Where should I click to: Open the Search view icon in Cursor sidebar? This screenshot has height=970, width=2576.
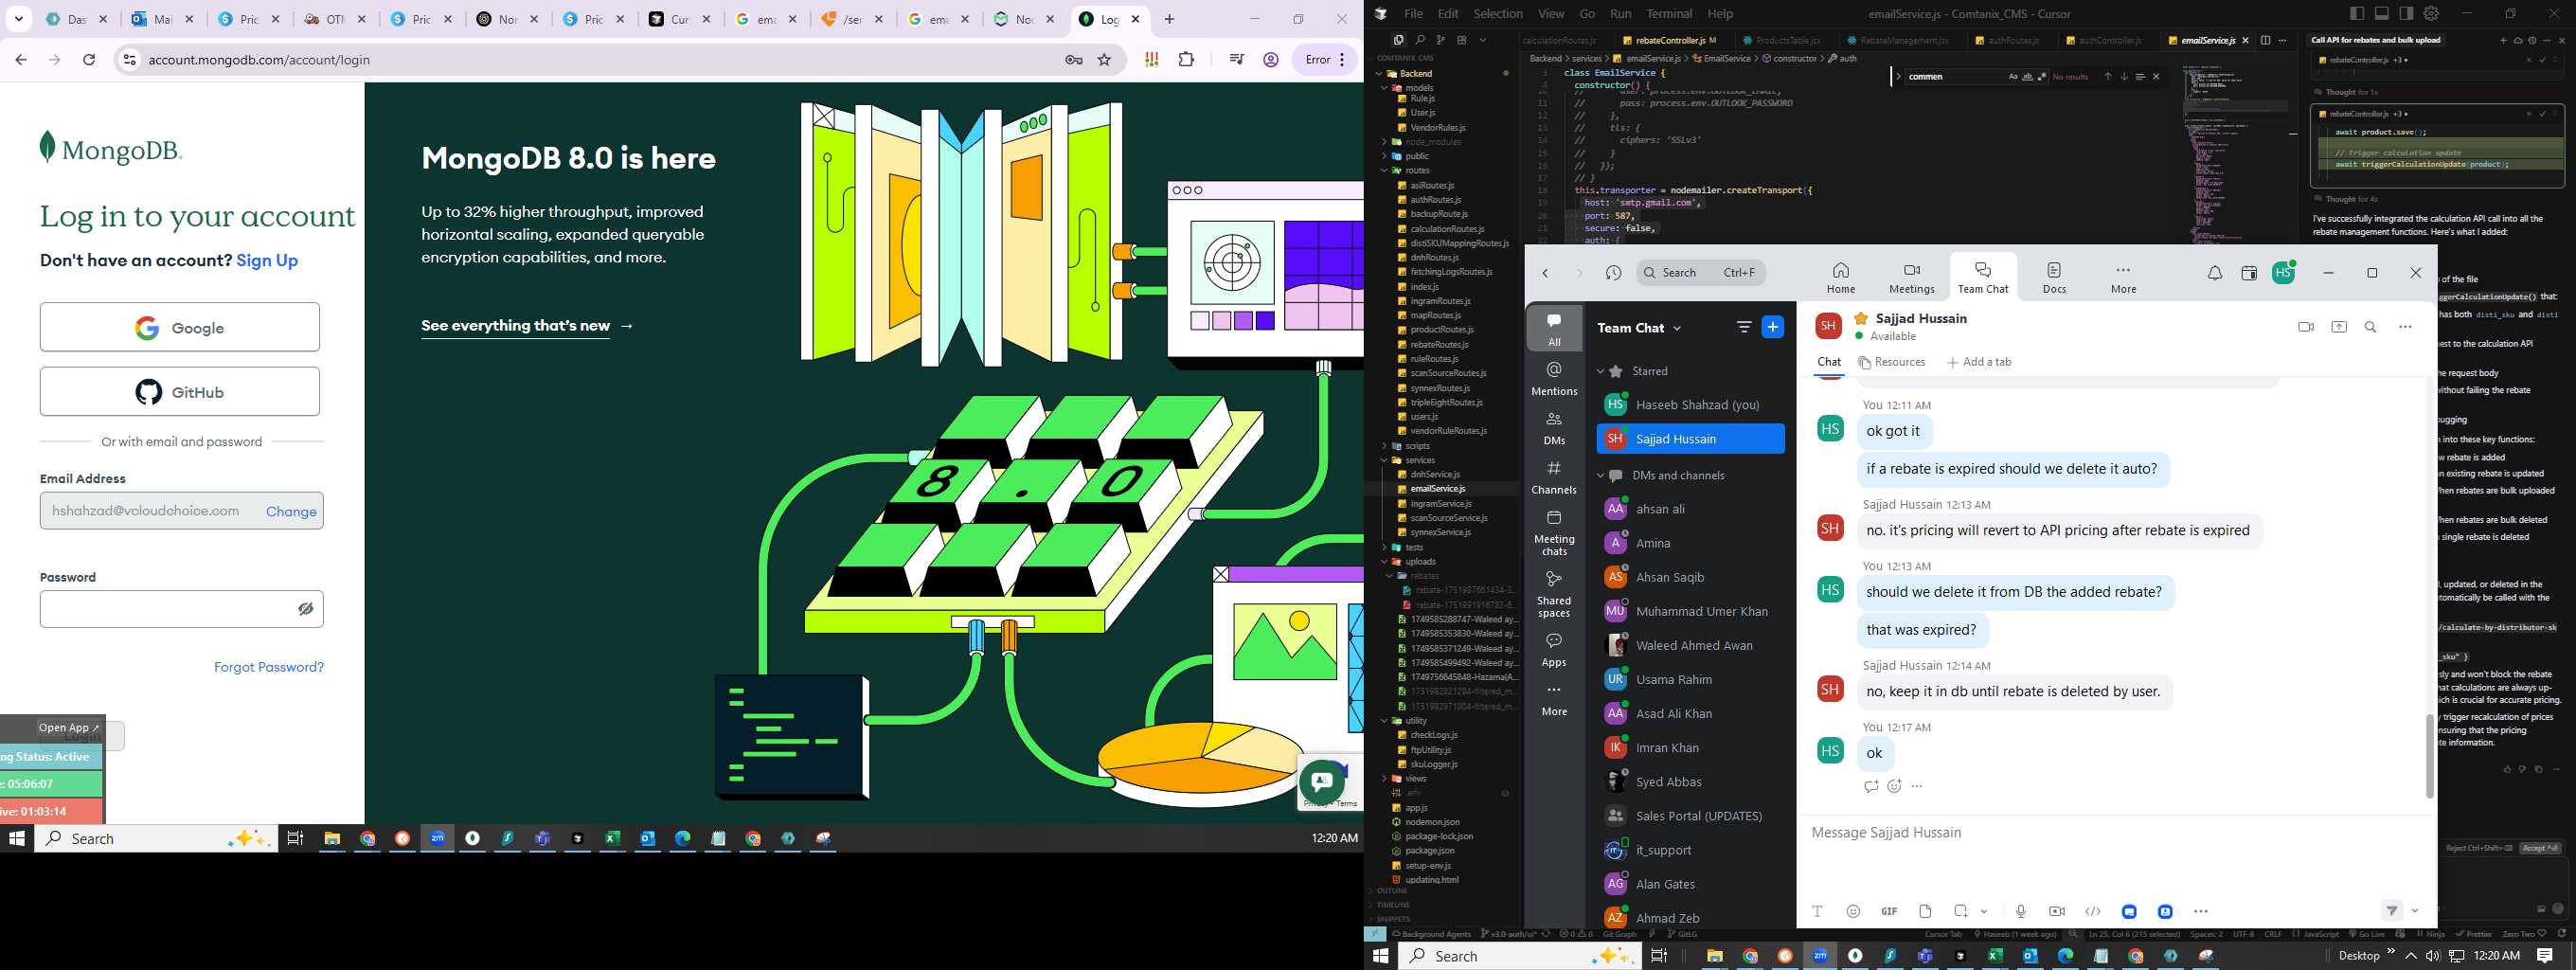click(x=1419, y=40)
